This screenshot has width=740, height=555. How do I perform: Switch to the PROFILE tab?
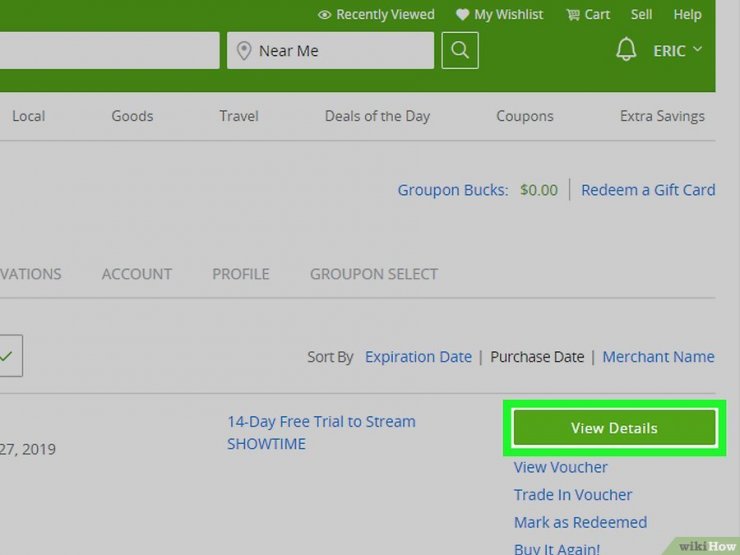click(x=241, y=274)
